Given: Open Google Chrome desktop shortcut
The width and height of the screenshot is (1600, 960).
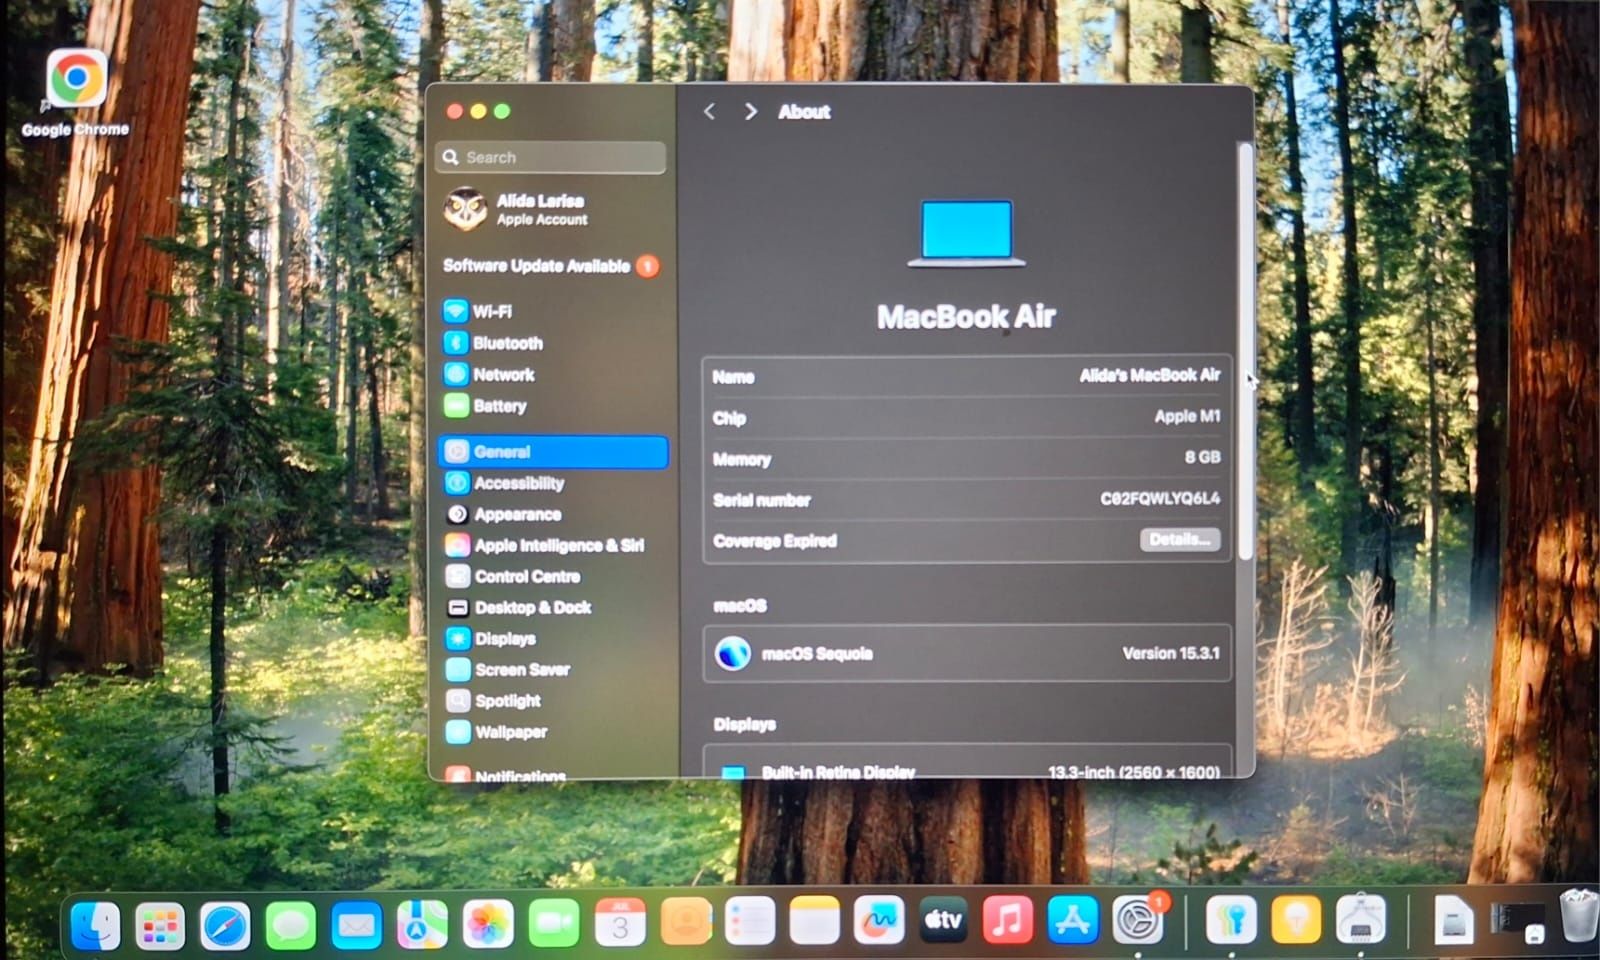Looking at the screenshot, I should pos(76,92).
